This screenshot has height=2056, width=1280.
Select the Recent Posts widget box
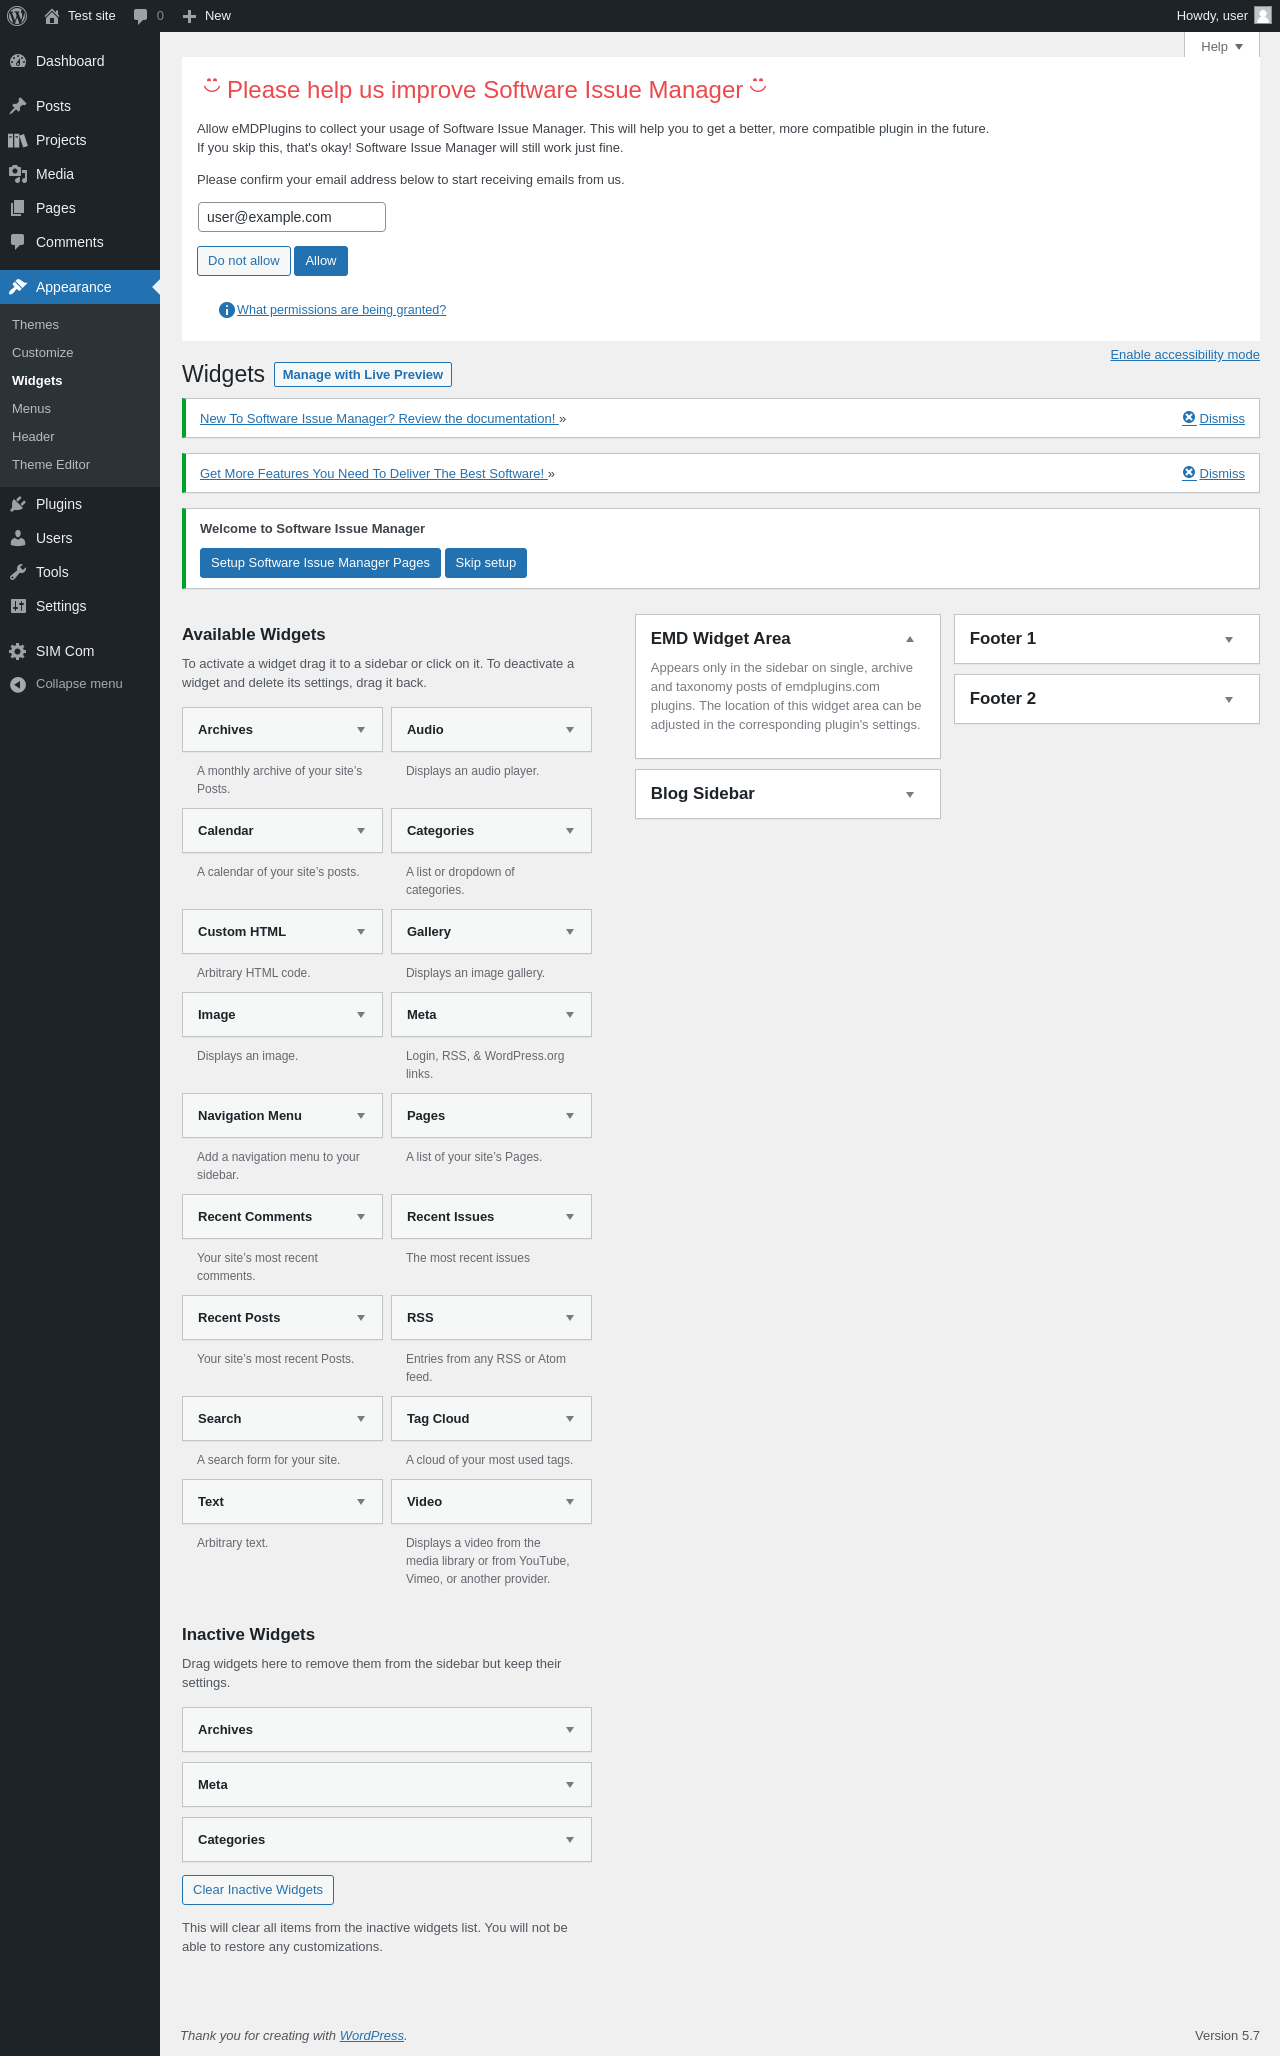click(x=282, y=1318)
